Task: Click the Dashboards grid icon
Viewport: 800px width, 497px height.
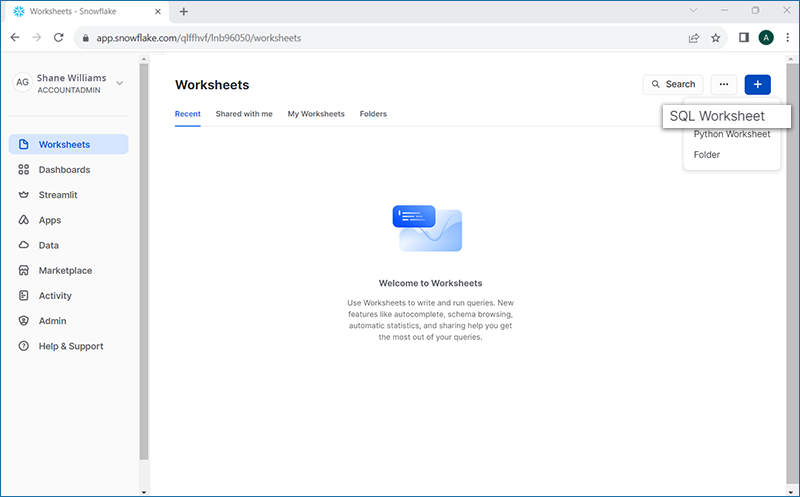Action: [23, 169]
